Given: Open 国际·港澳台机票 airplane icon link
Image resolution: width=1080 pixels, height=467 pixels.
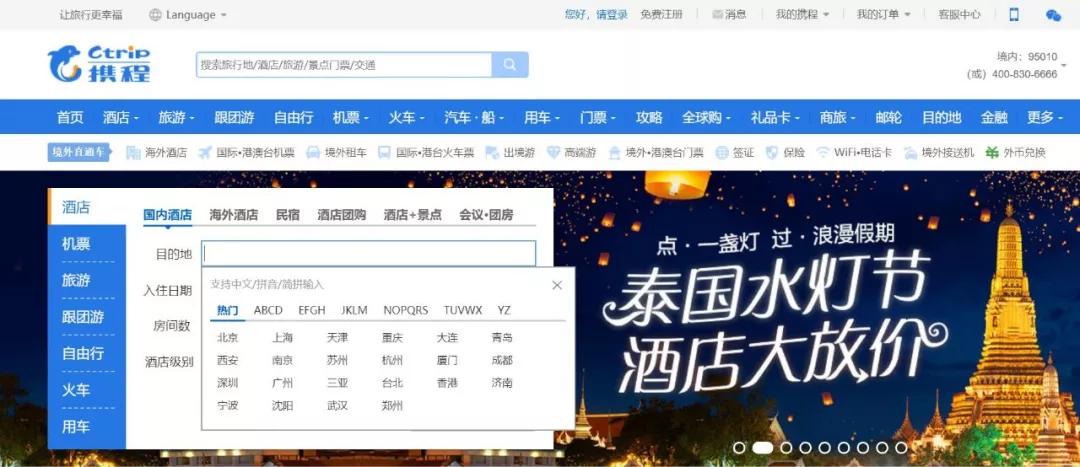Looking at the screenshot, I should 246,152.
